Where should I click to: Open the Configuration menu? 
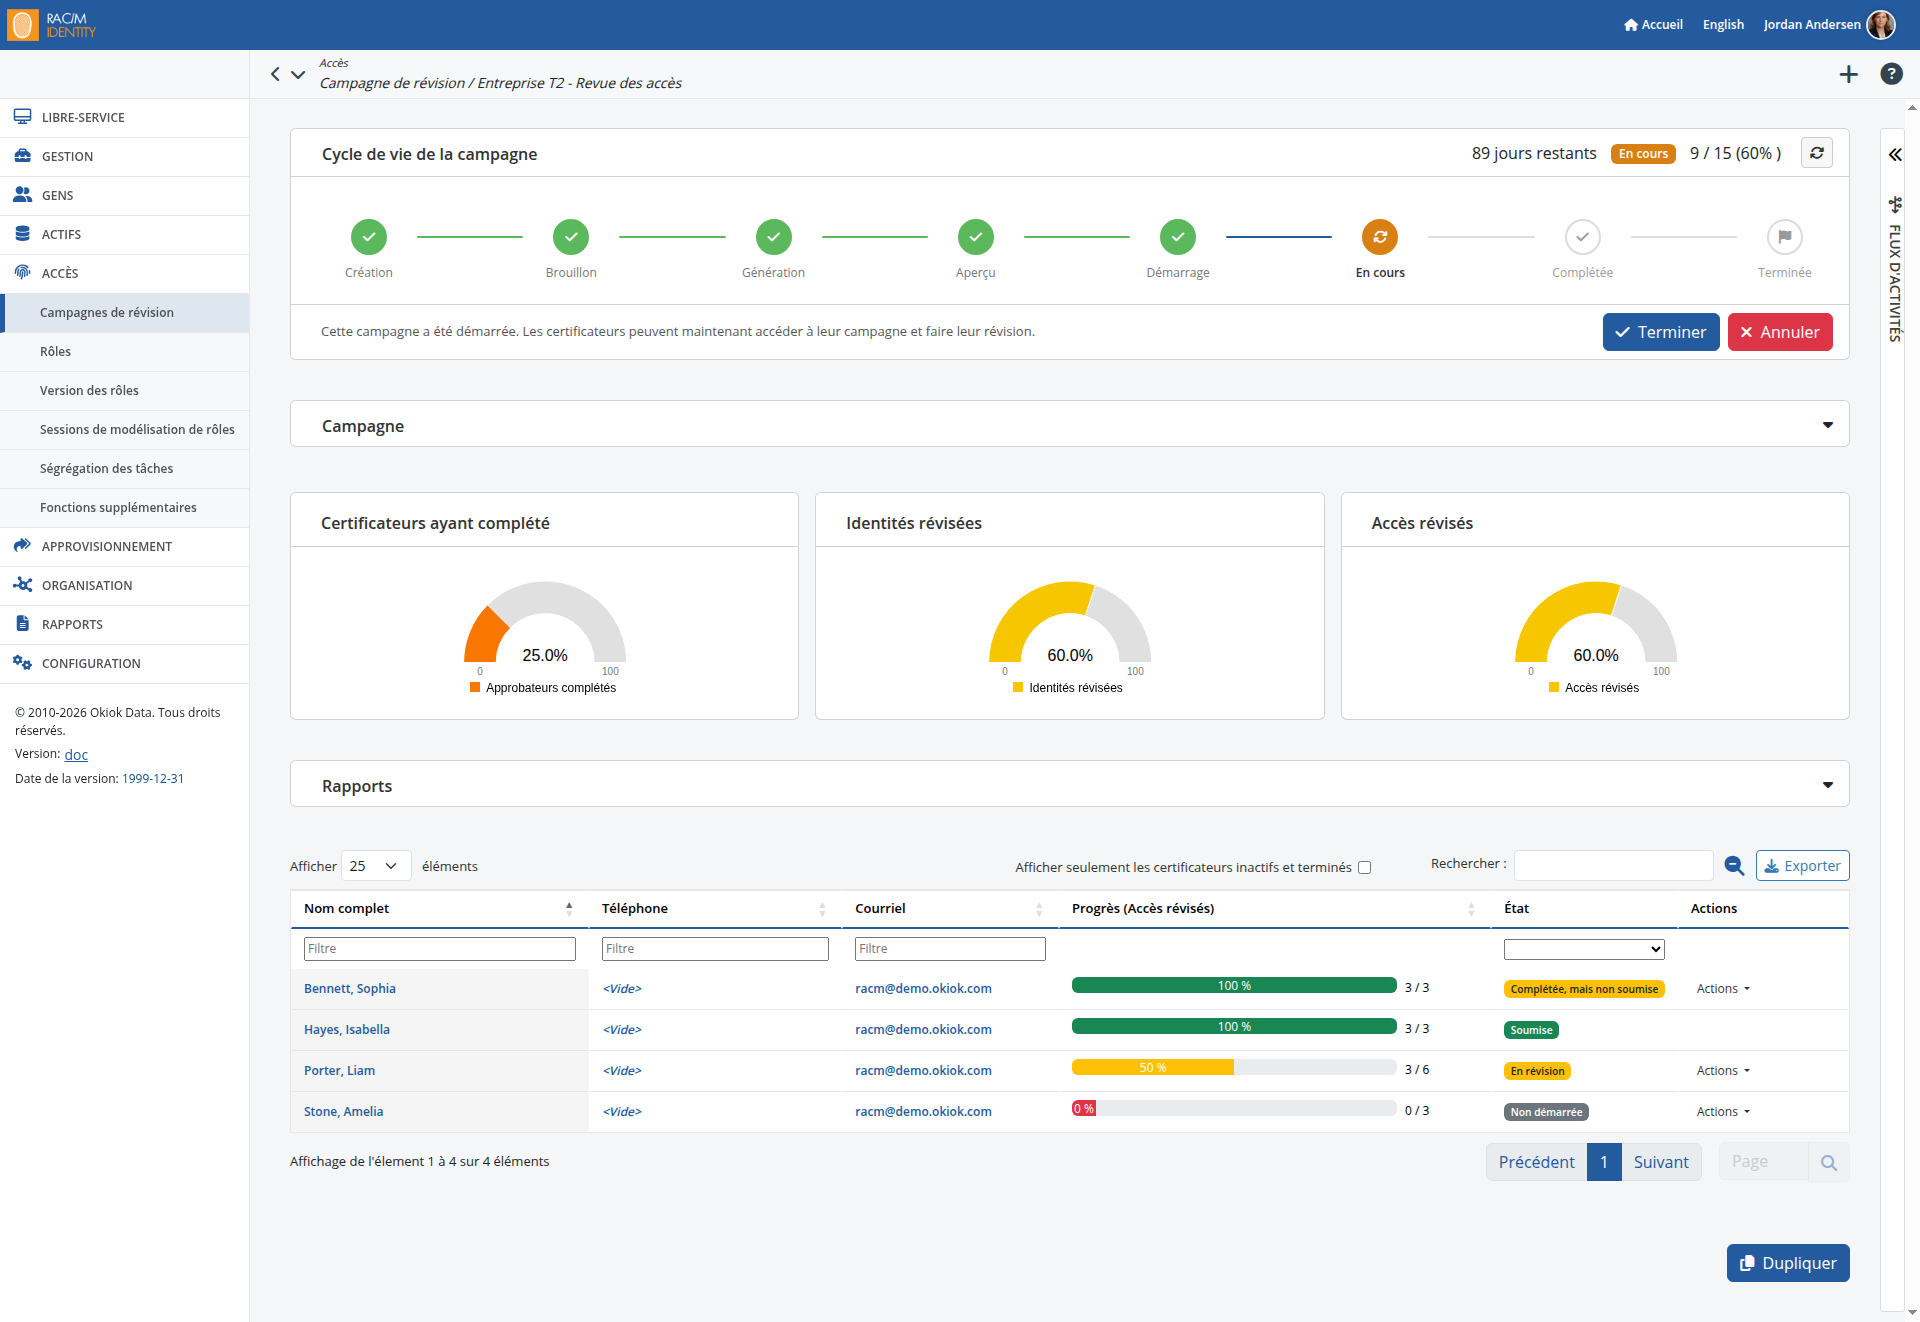tap(125, 664)
